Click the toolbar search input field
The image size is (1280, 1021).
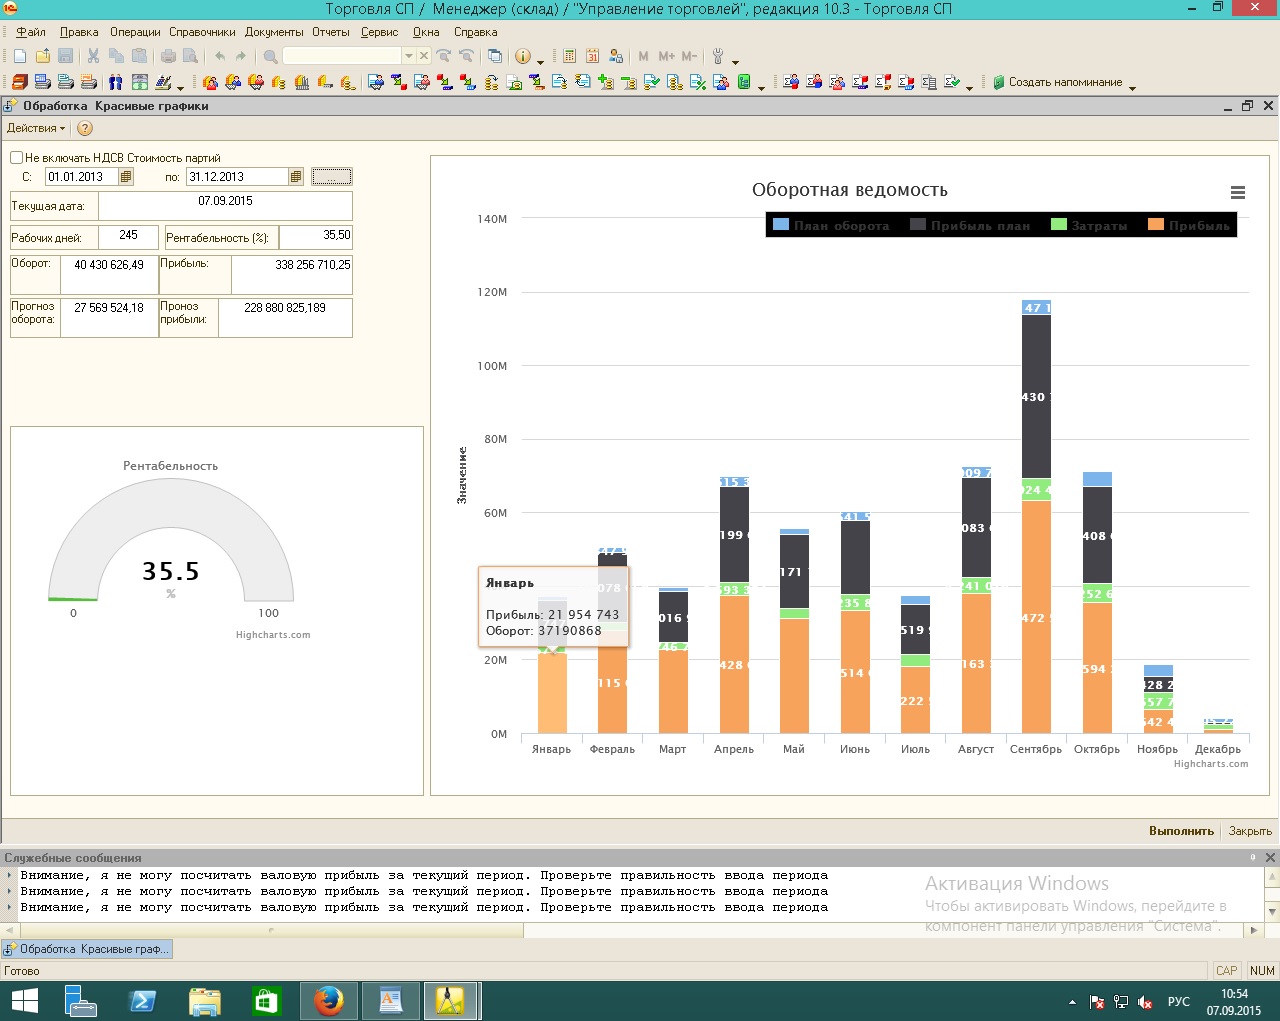(x=342, y=56)
